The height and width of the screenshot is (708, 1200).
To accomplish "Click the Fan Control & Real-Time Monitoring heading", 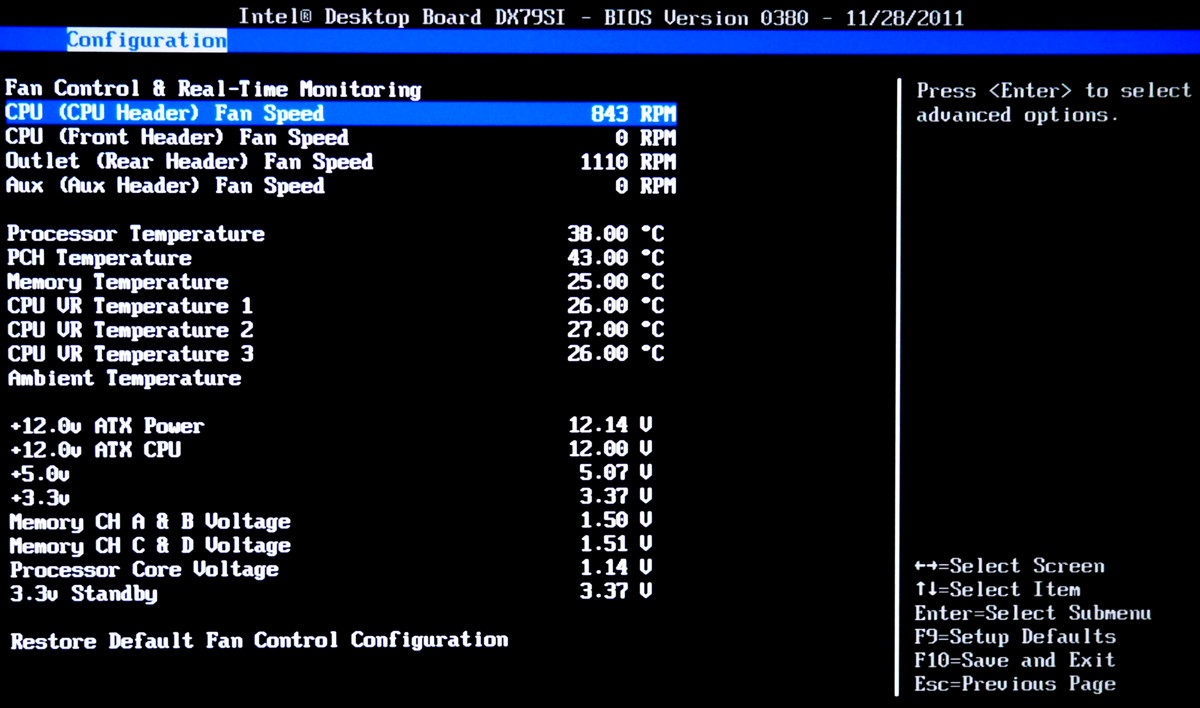I will 213,89.
